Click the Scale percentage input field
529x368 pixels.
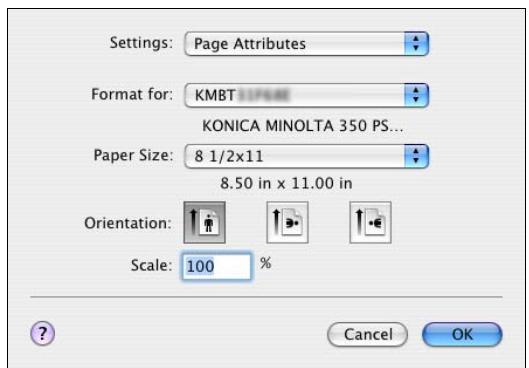tap(217, 266)
